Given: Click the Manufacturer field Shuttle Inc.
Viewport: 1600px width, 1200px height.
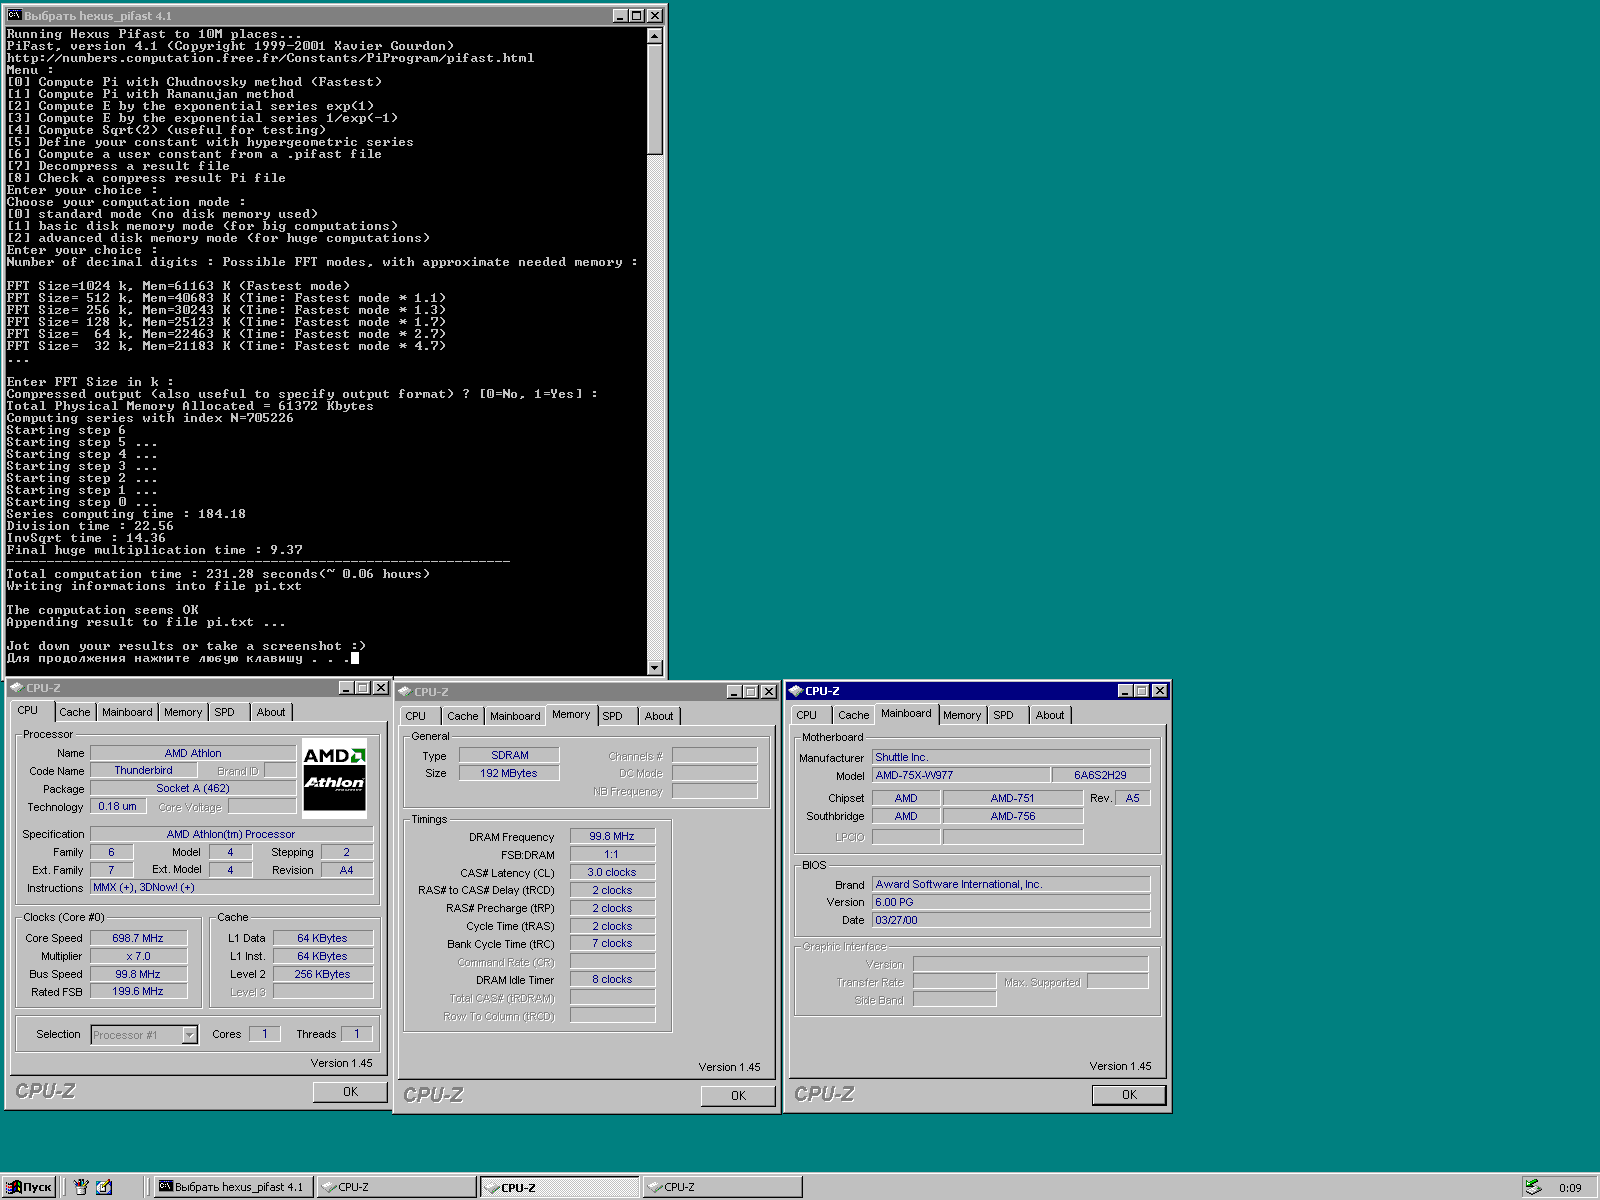Looking at the screenshot, I should 1011,757.
